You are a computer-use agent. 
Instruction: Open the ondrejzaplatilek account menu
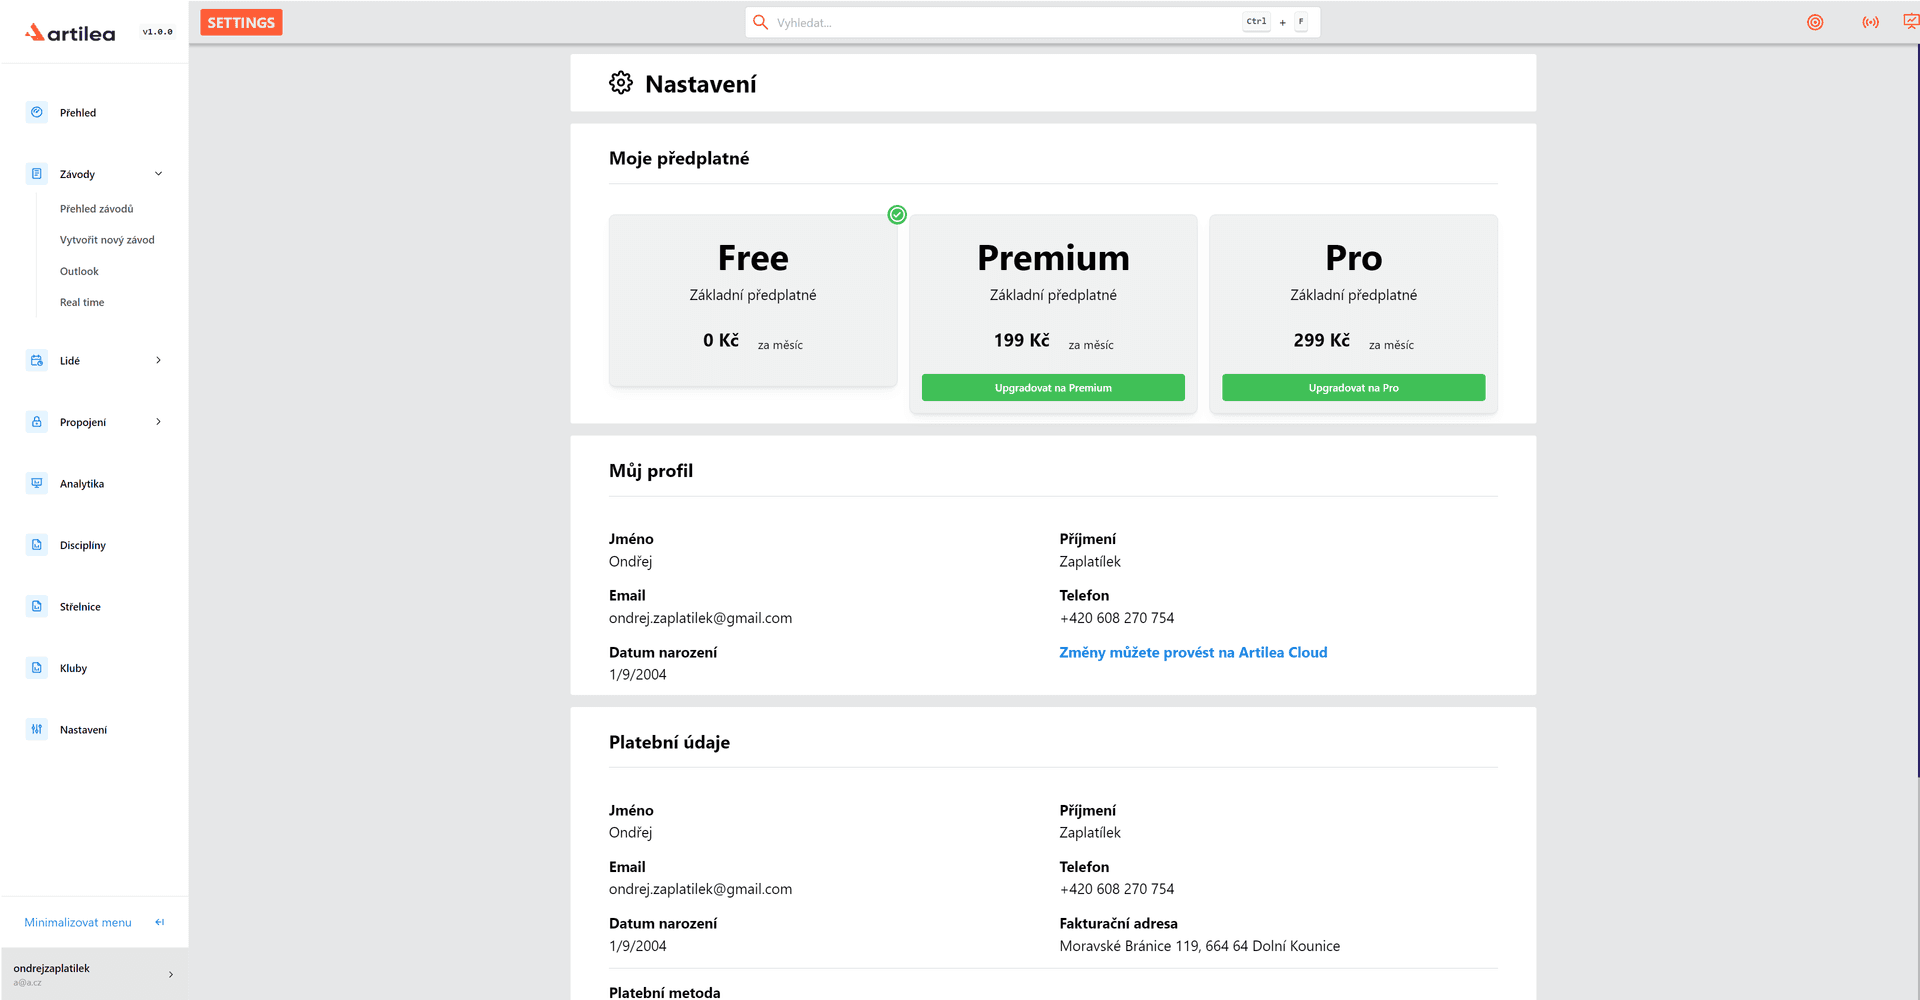coord(94,974)
